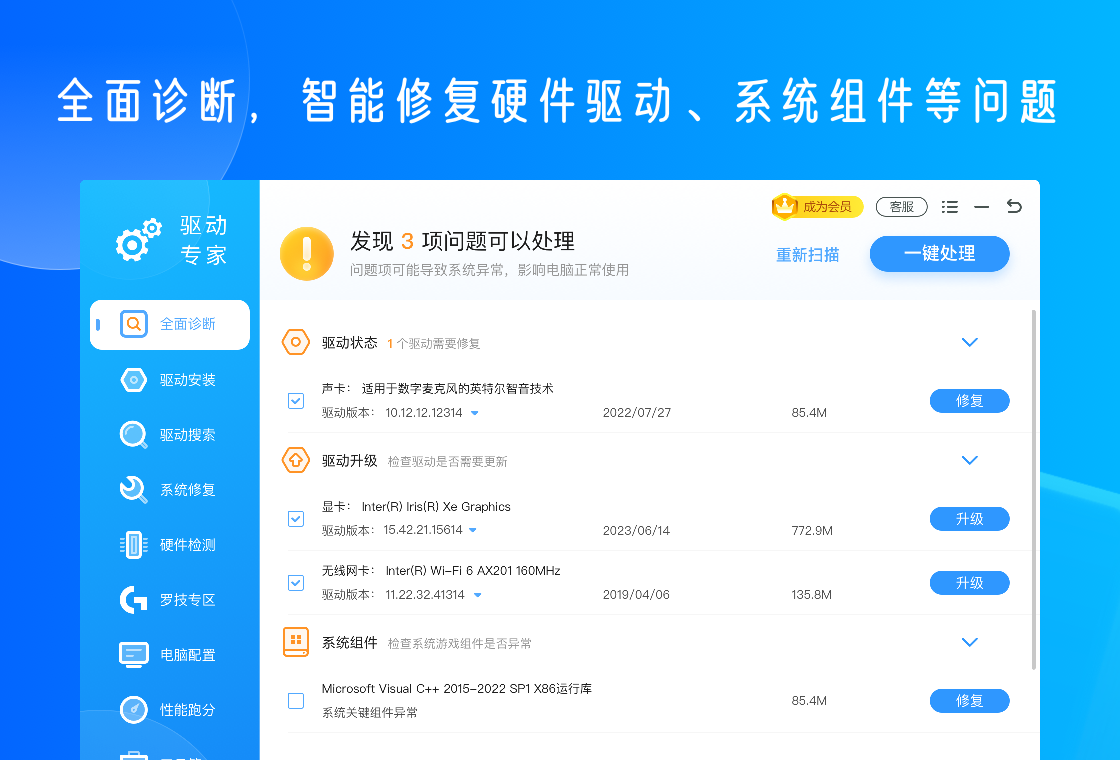The width and height of the screenshot is (1120, 760).
Task: Click the vertical scrollbar of results list
Action: 1034,489
